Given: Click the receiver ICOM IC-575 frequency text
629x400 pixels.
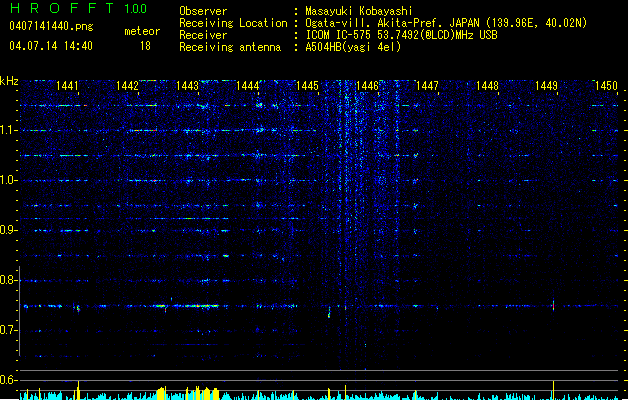Looking at the screenshot, I should (401, 35).
